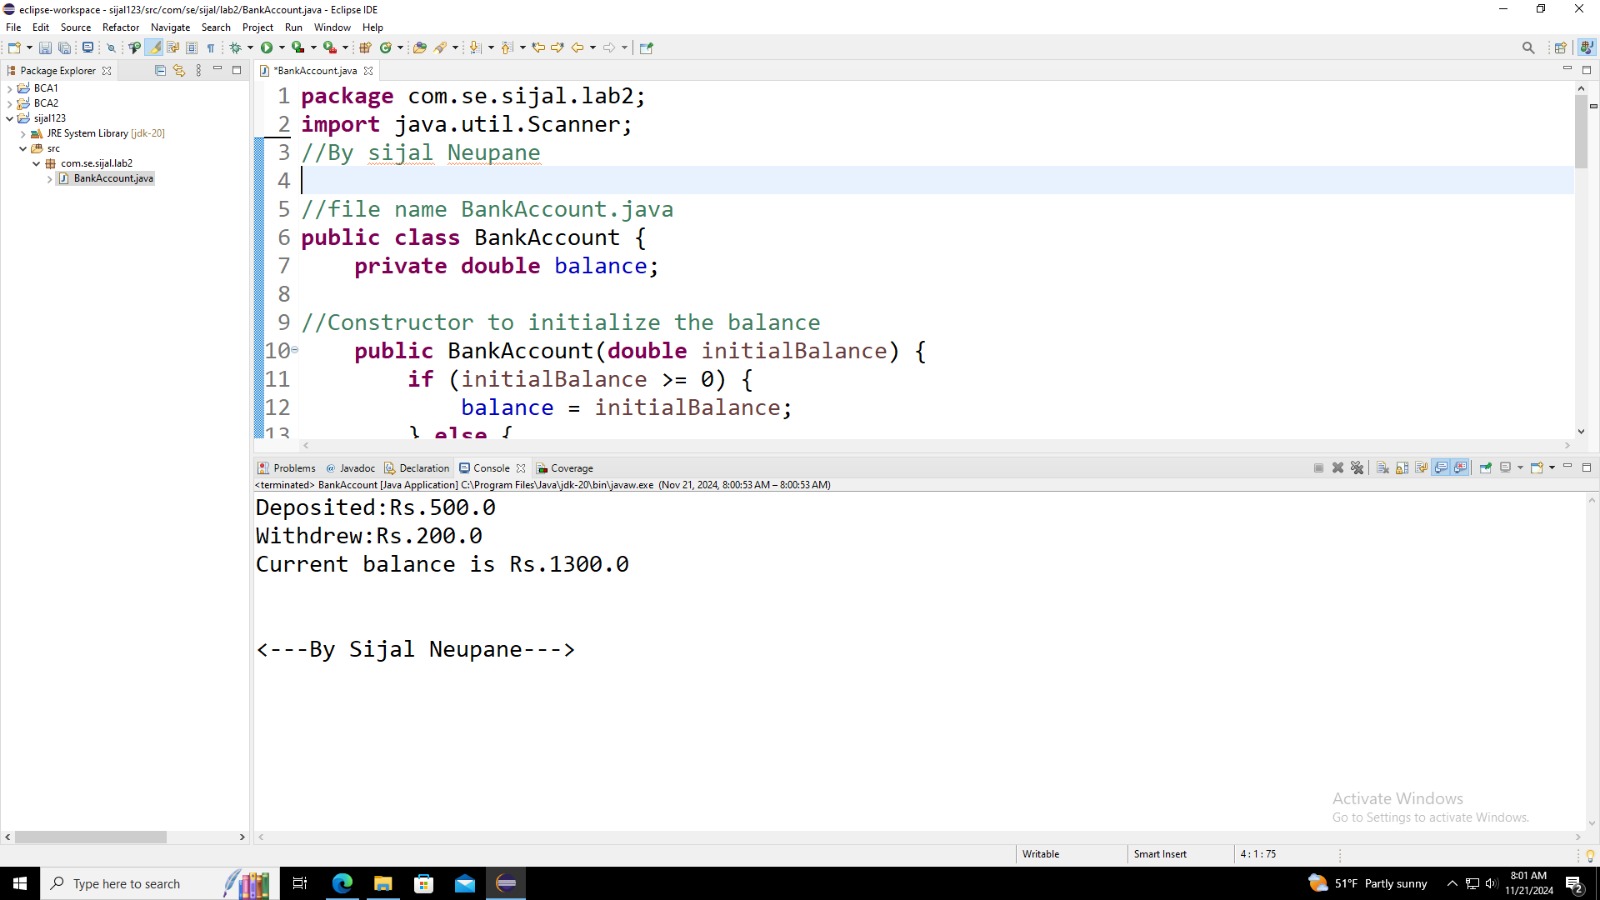Click the New Java Class icon
Image resolution: width=1600 pixels, height=900 pixels.
(x=386, y=47)
